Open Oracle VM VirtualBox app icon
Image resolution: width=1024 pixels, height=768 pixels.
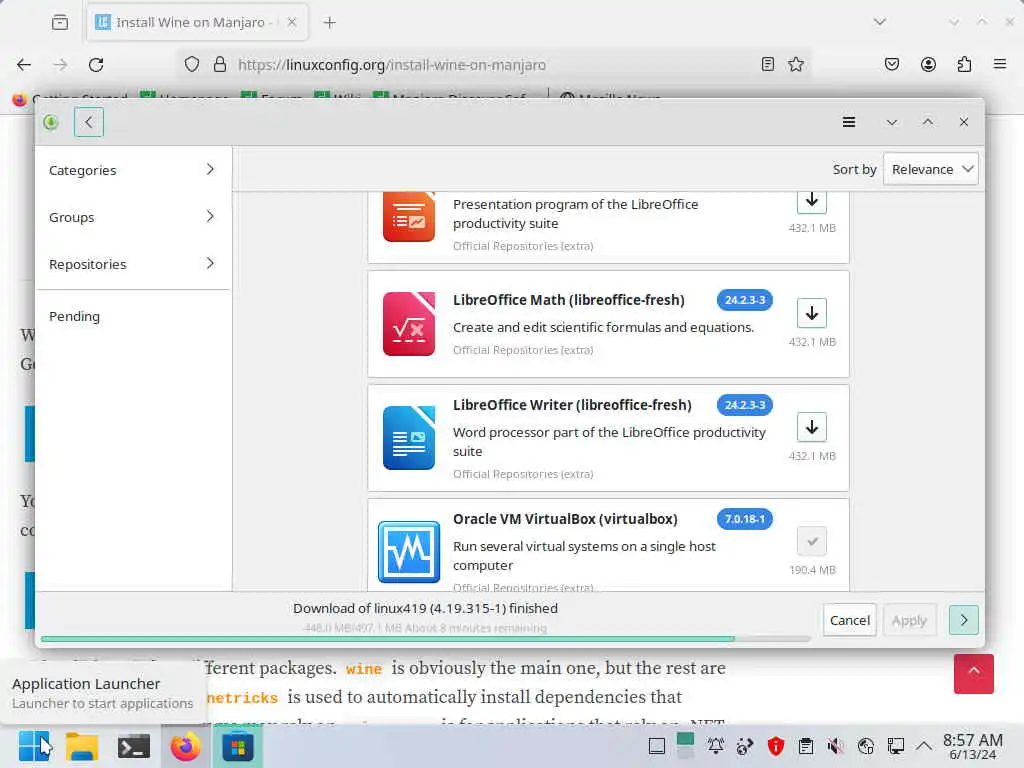(x=409, y=552)
